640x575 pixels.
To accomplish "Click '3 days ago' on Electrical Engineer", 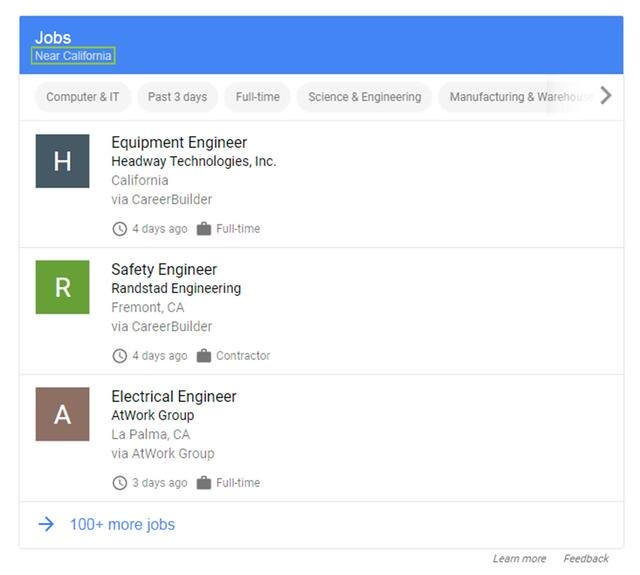I will tap(160, 483).
